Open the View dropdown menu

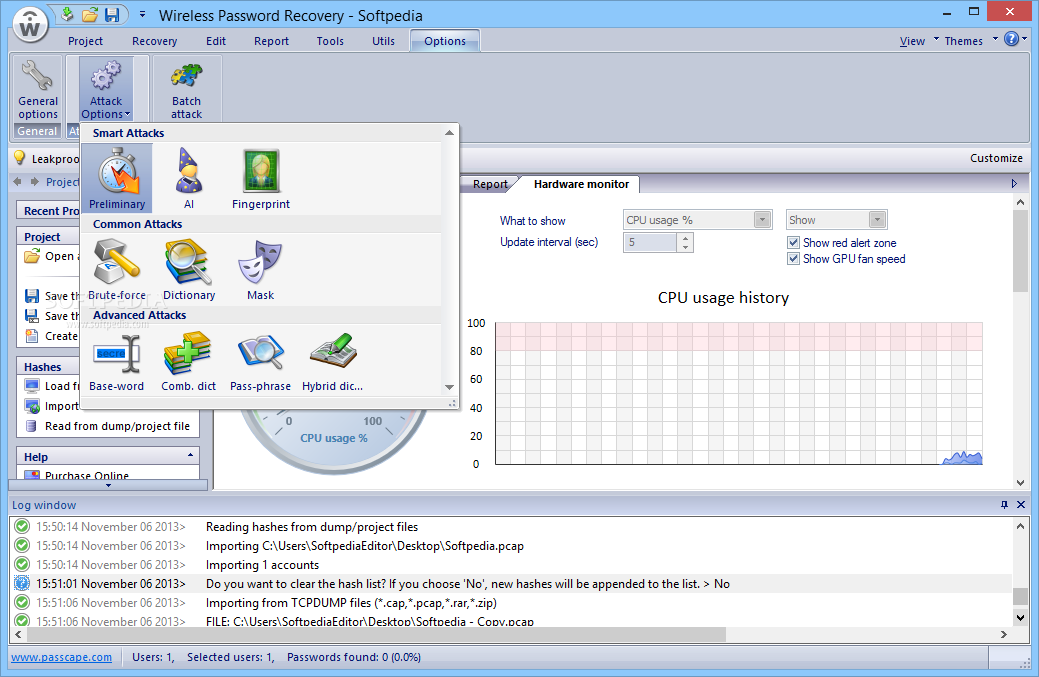tap(918, 40)
